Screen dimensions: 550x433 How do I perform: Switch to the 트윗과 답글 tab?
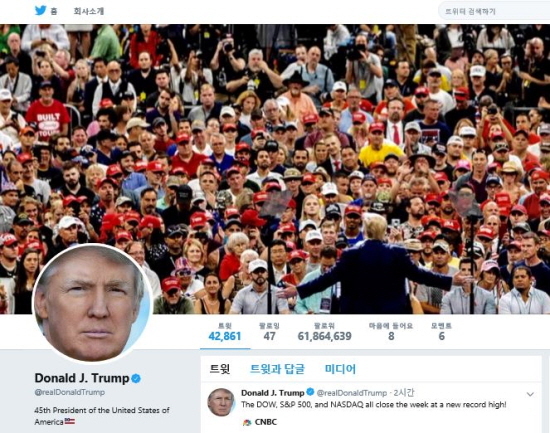click(x=277, y=369)
